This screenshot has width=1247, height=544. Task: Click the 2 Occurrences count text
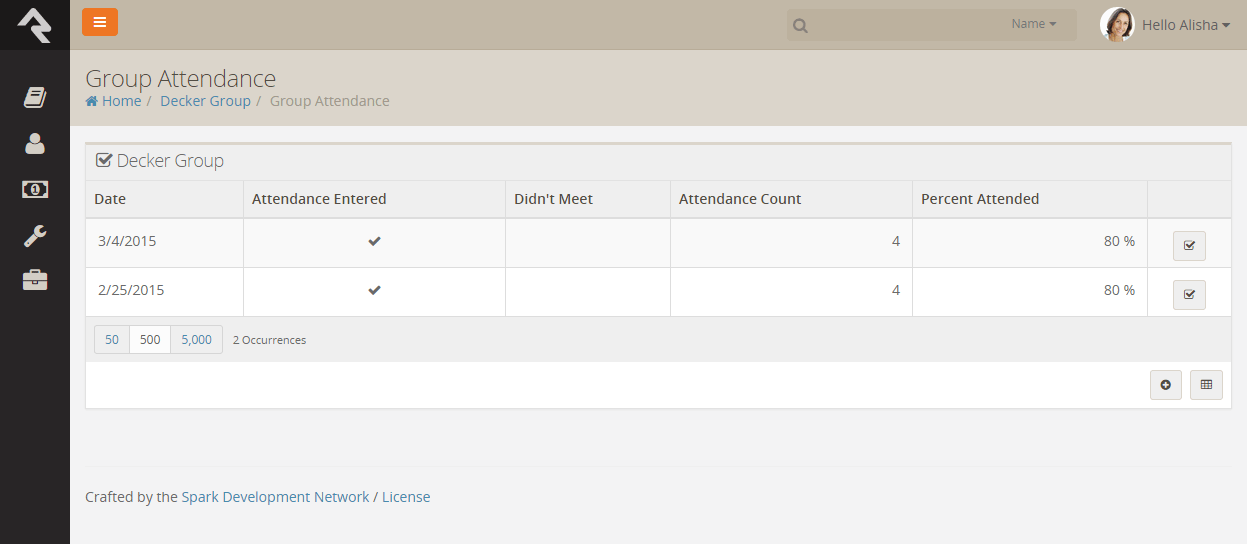pos(270,340)
